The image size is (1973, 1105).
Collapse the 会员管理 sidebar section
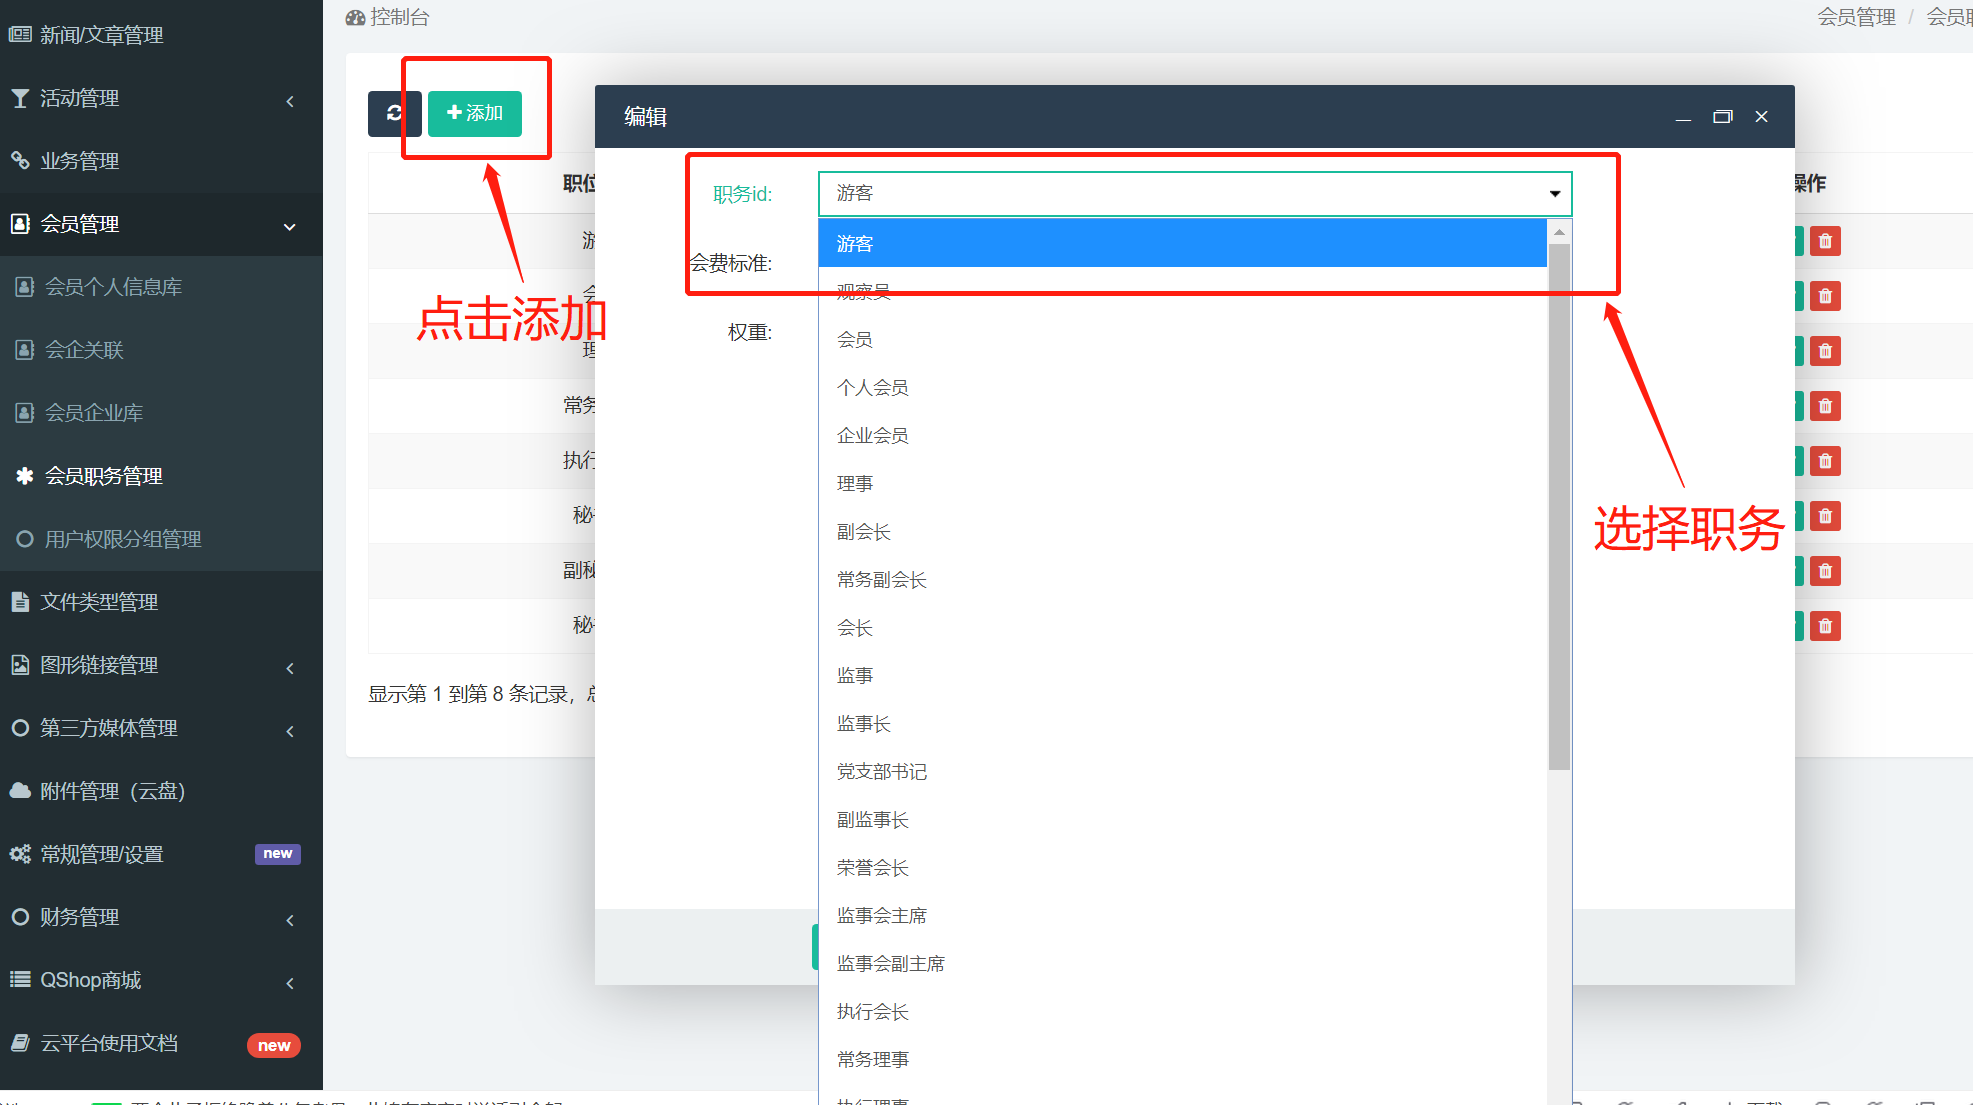(290, 225)
